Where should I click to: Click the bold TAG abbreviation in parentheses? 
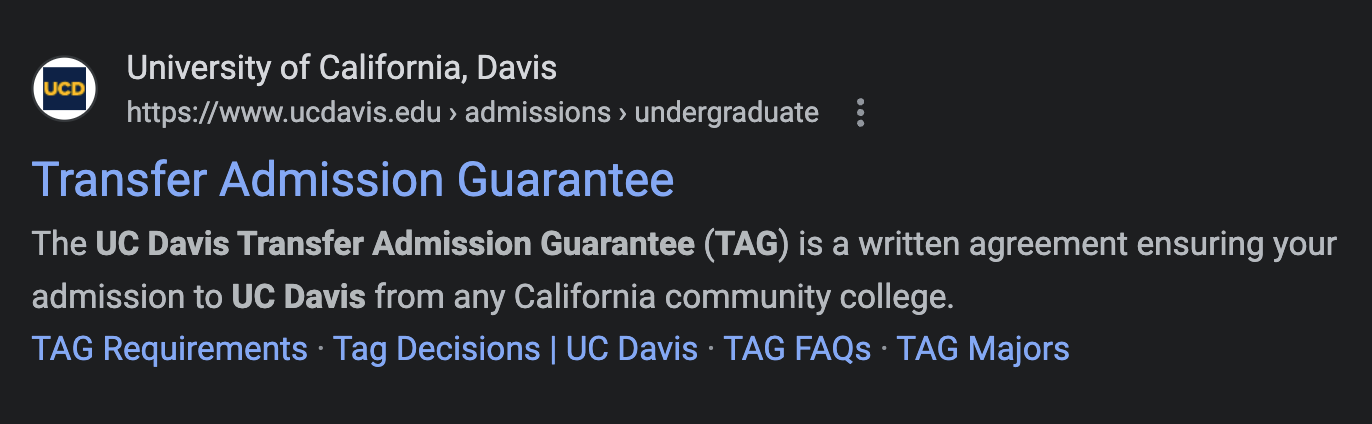click(x=746, y=245)
